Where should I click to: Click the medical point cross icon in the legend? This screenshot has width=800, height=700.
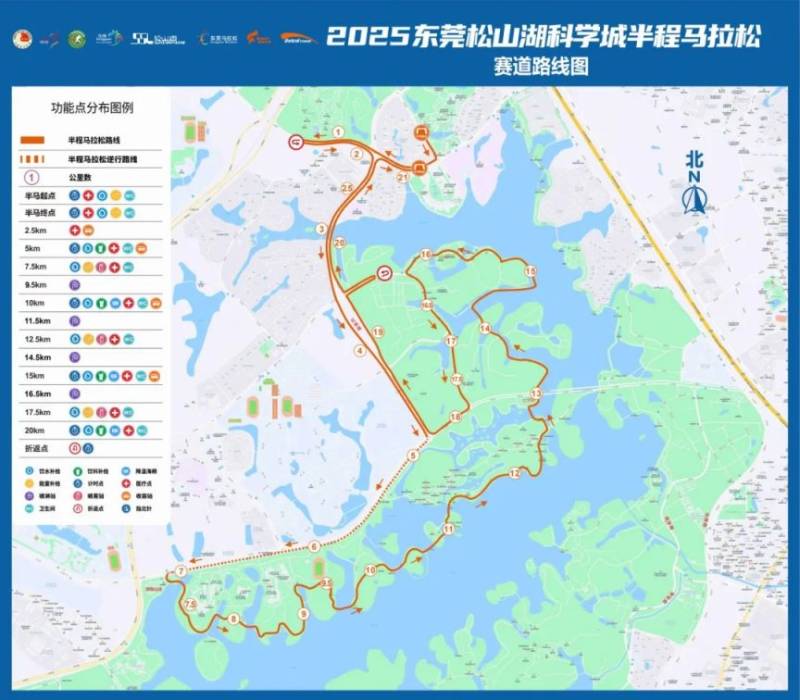click(x=126, y=483)
